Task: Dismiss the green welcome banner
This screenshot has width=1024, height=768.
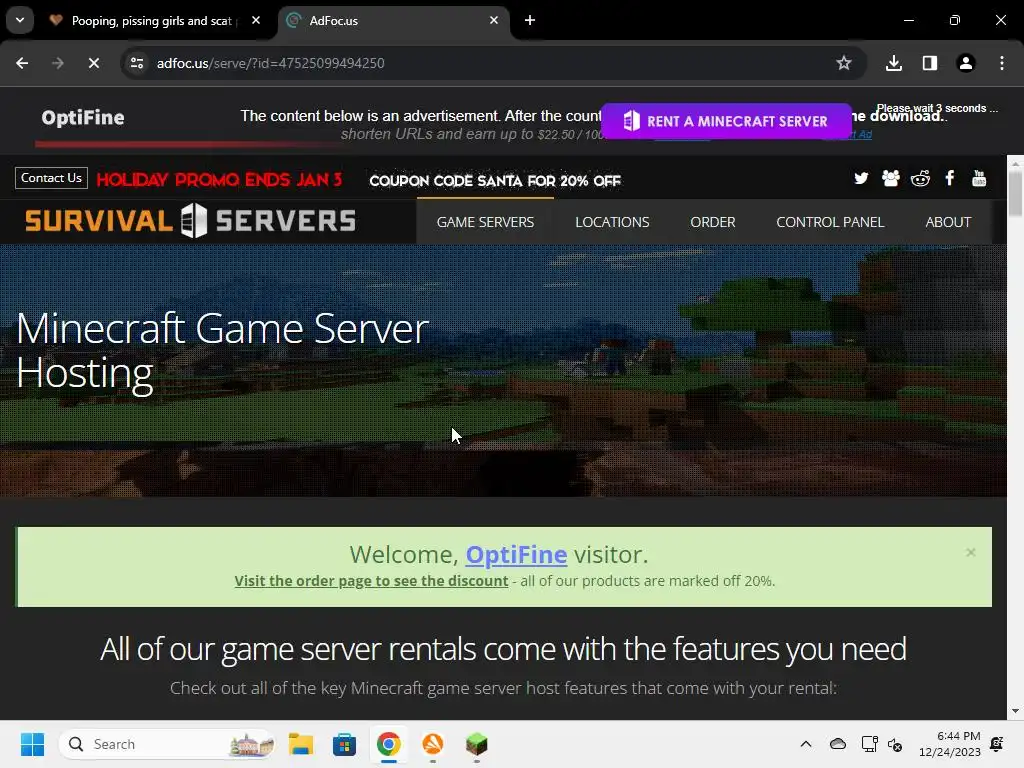Action: (970, 552)
